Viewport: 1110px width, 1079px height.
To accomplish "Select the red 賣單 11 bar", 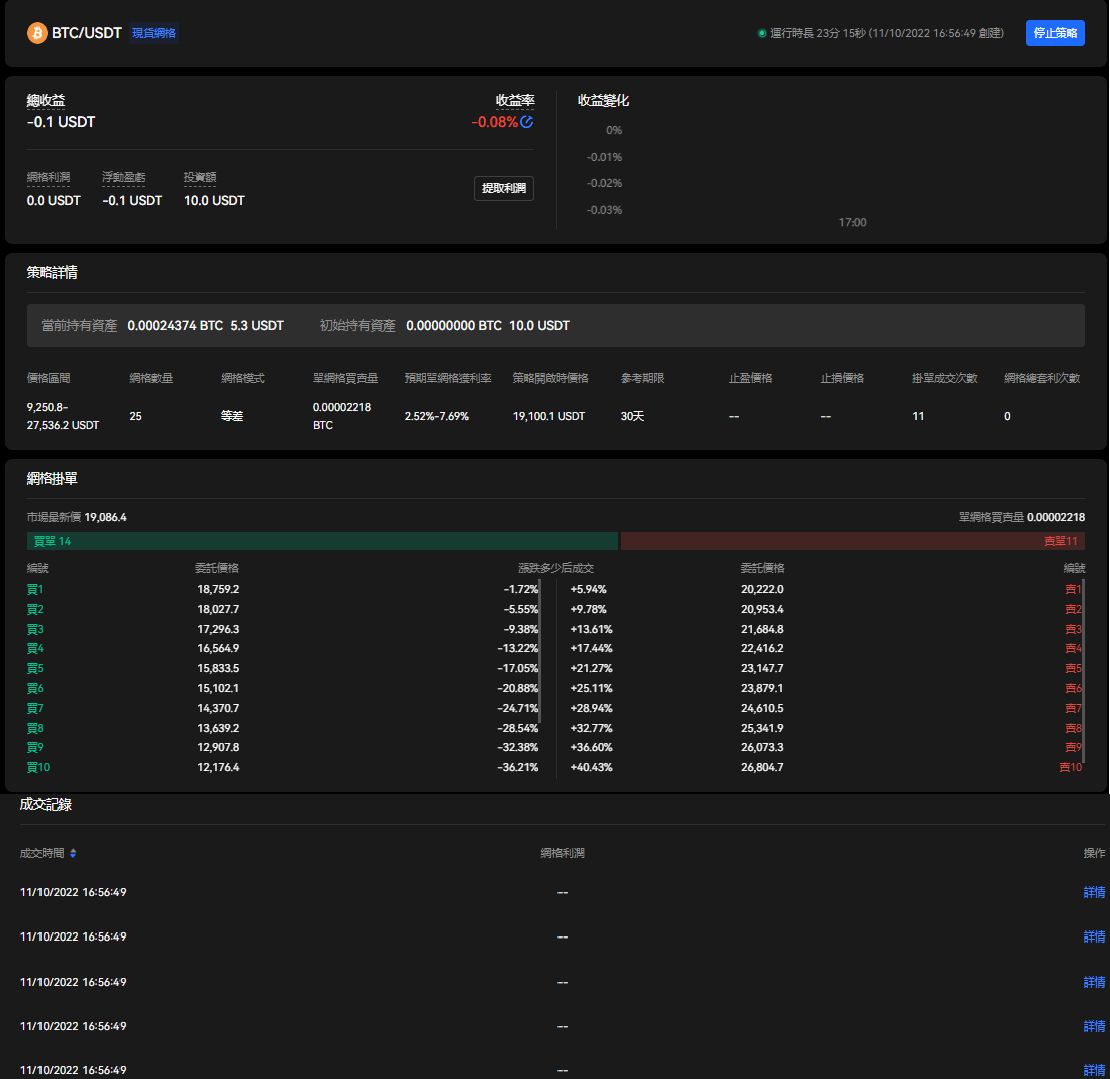I will (x=852, y=541).
